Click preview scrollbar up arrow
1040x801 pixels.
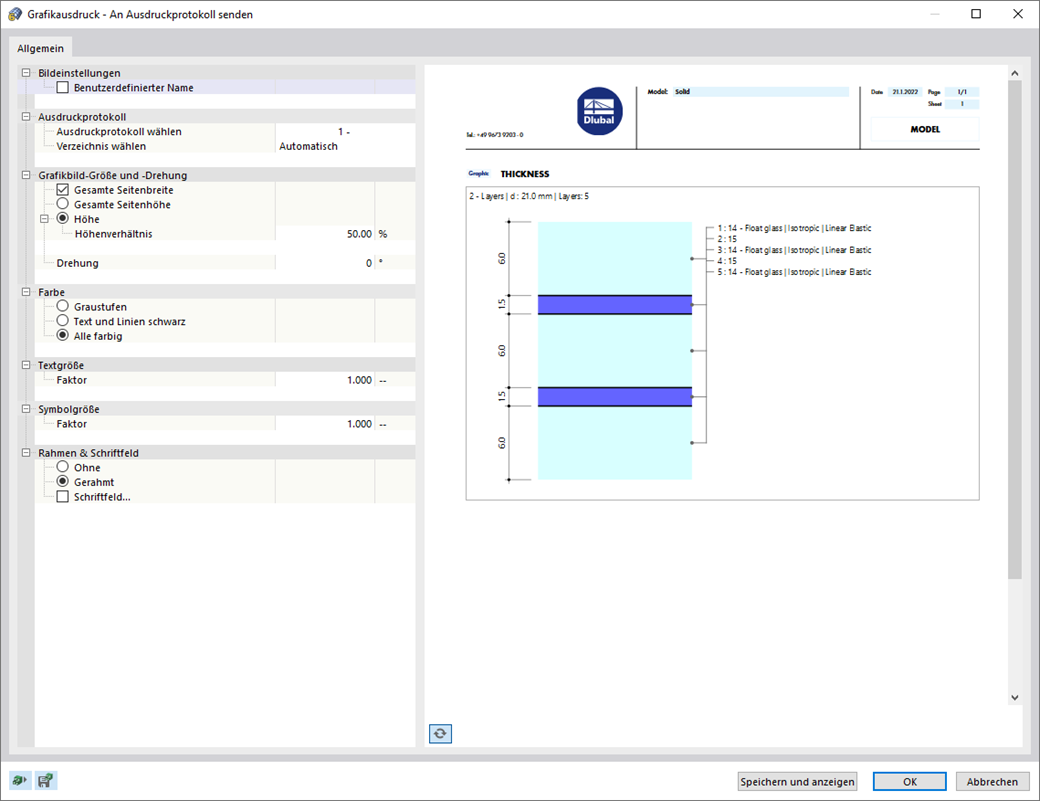coord(1015,73)
